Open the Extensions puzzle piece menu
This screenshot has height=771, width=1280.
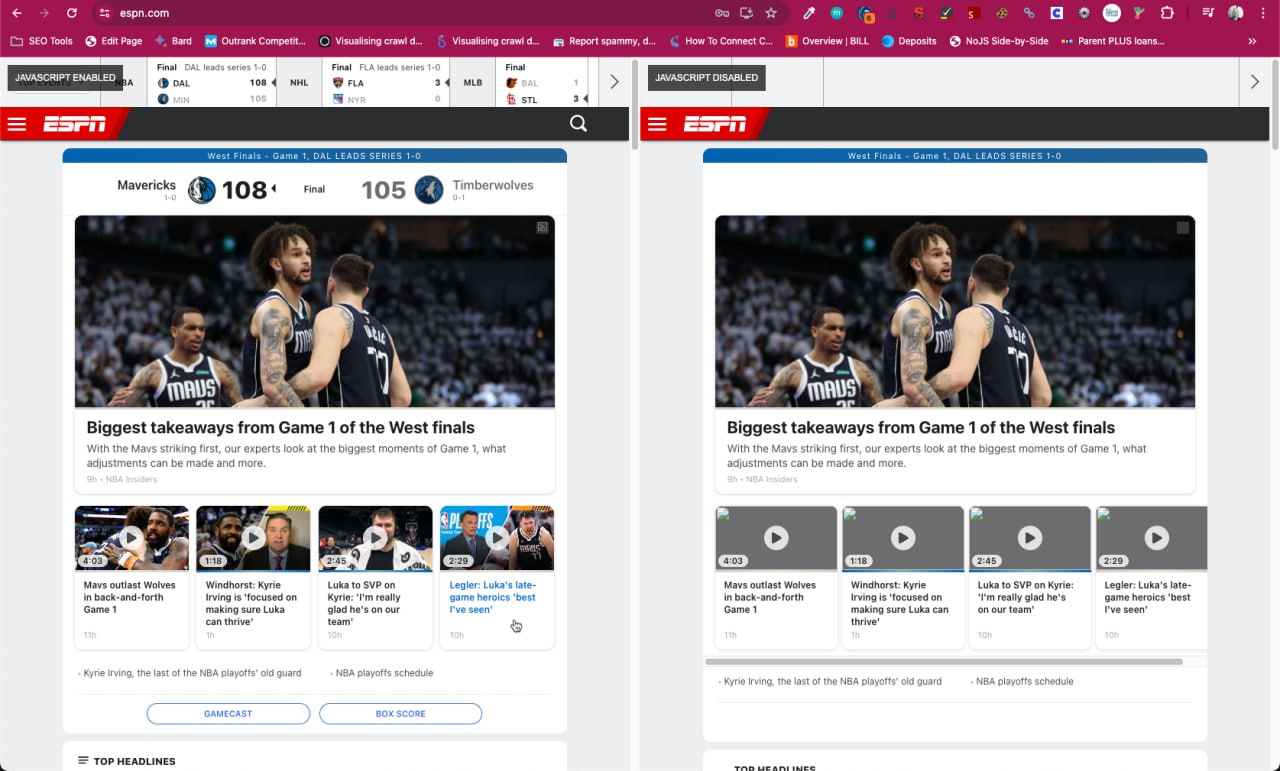point(1166,13)
